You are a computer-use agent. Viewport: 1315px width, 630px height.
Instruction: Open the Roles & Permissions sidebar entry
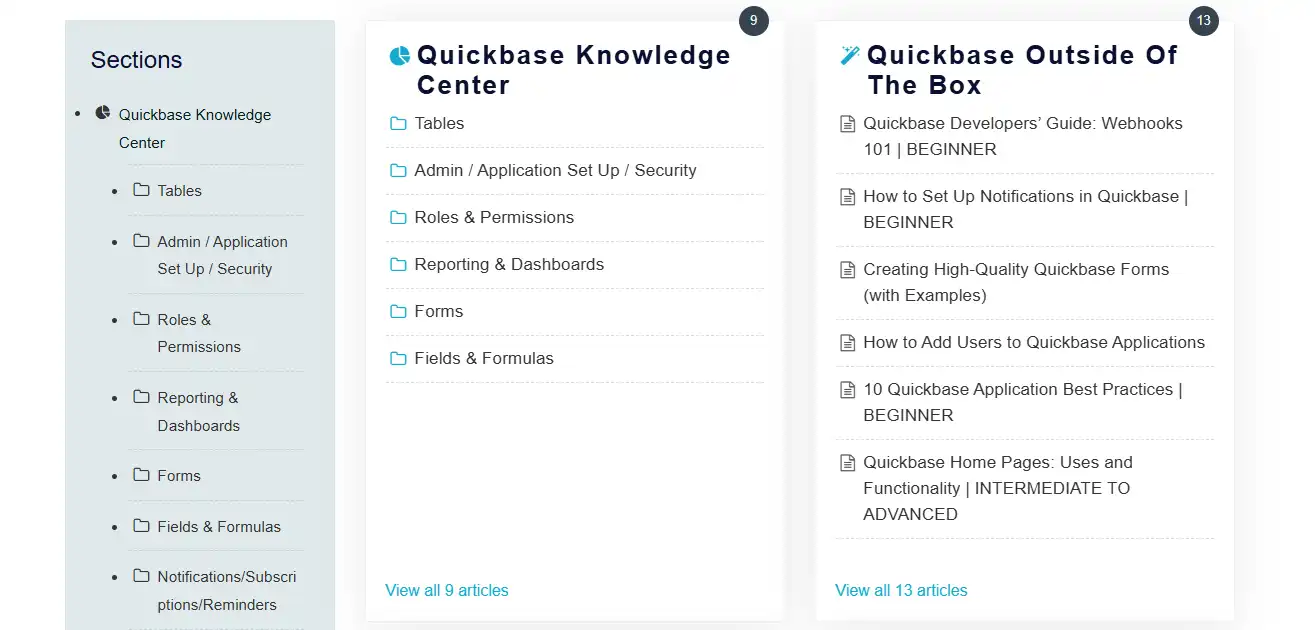[x=198, y=333]
